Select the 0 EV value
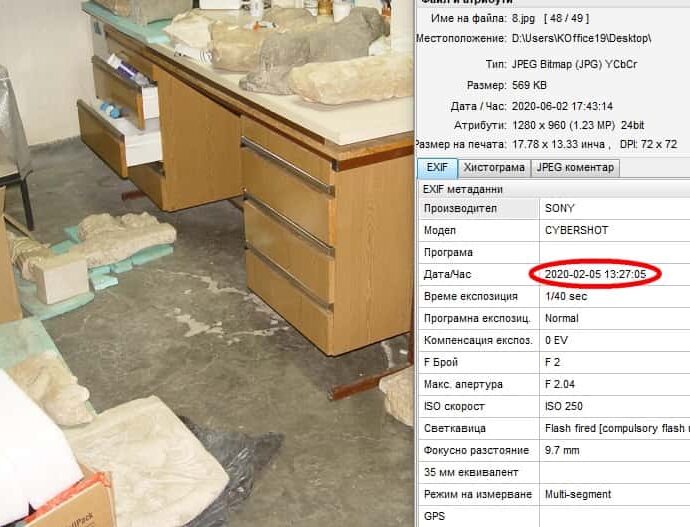Image resolution: width=690 pixels, height=527 pixels. (556, 340)
